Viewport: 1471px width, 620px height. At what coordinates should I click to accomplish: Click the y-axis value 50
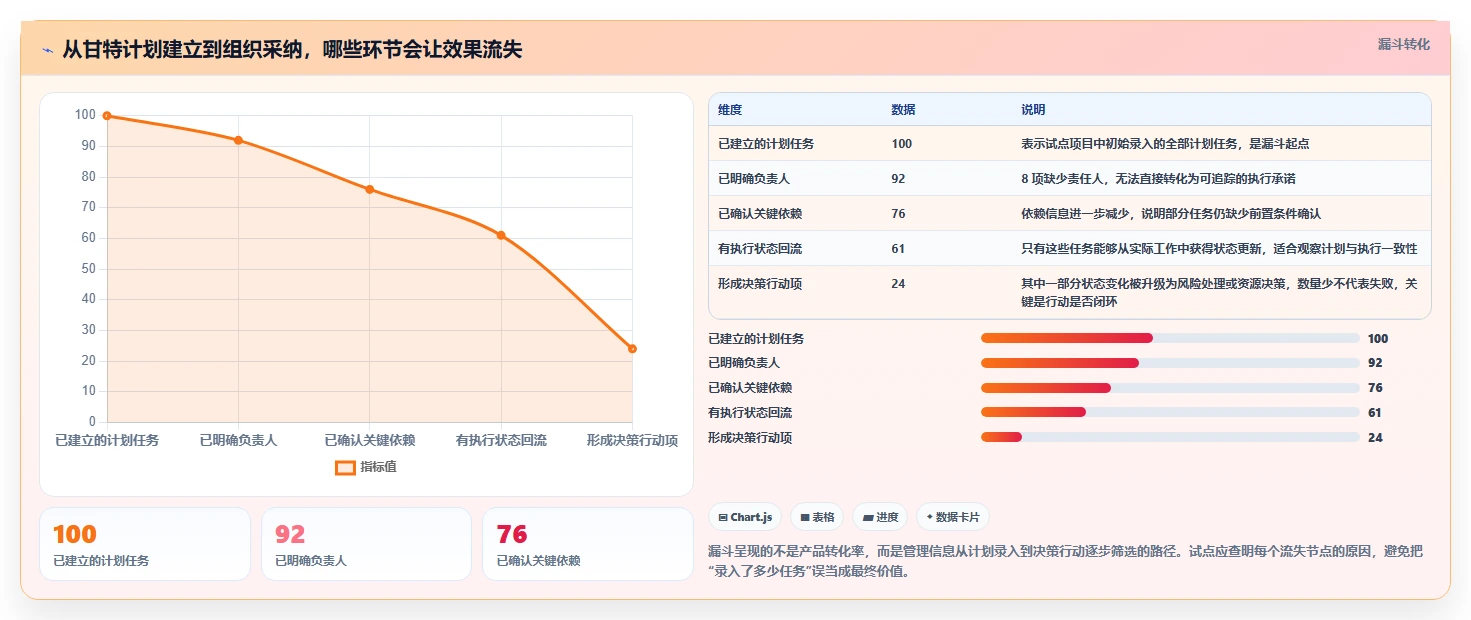coord(89,269)
